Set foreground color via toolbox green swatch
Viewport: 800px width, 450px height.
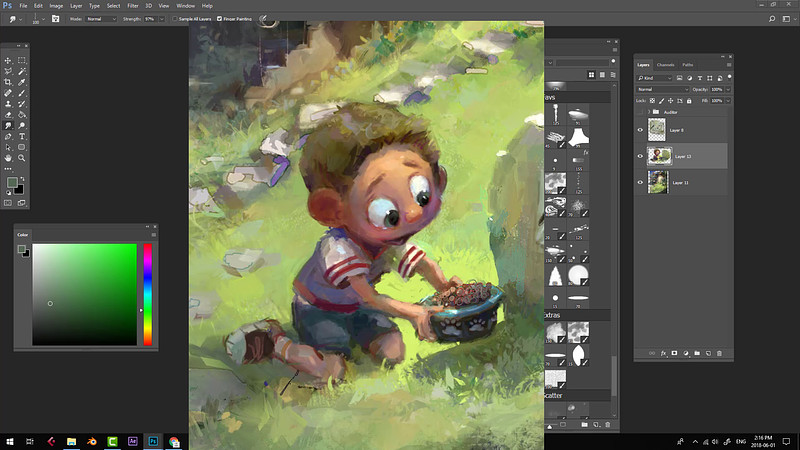point(12,182)
